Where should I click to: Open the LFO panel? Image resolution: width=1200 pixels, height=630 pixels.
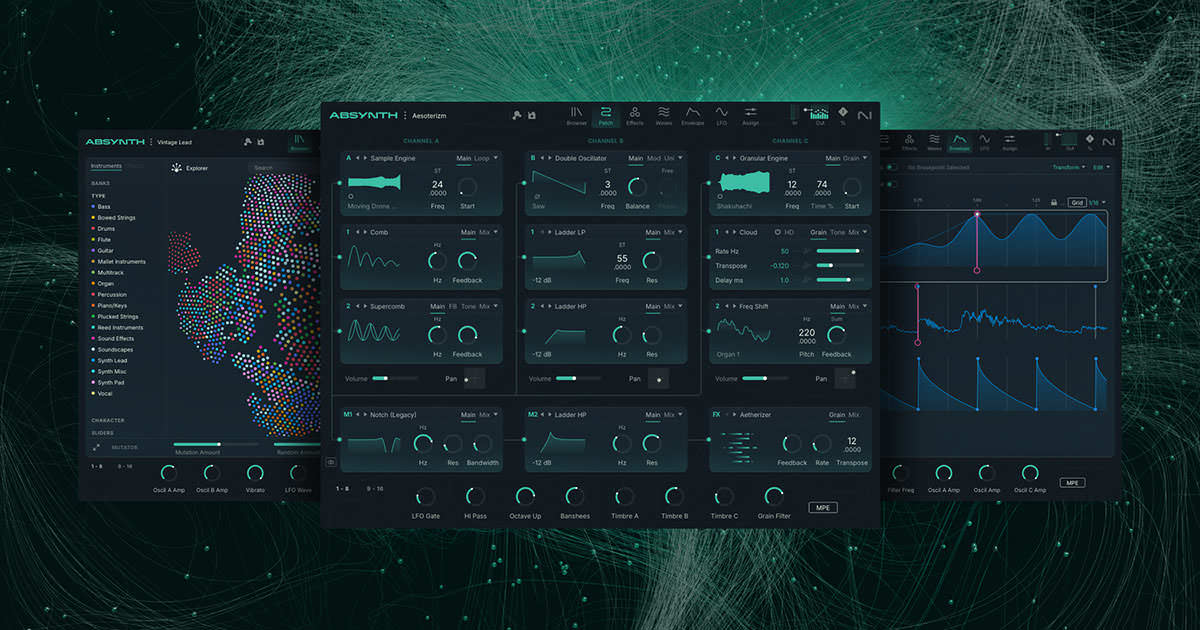[x=721, y=113]
